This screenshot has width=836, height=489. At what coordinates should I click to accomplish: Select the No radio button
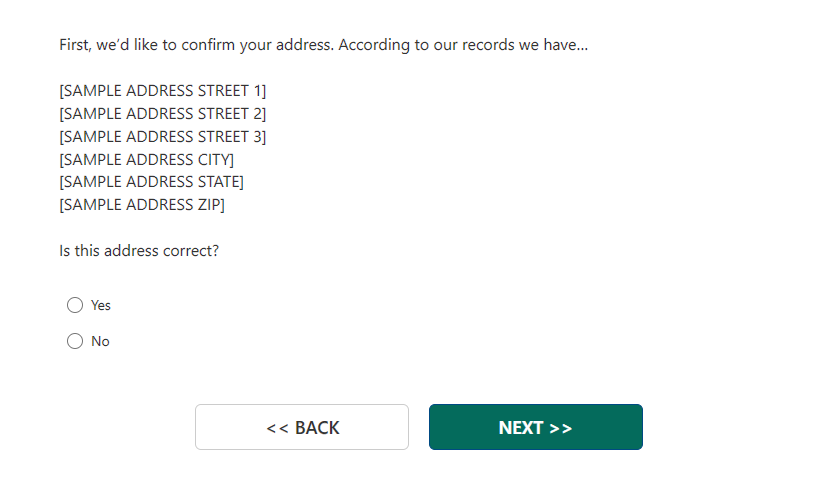[x=75, y=341]
